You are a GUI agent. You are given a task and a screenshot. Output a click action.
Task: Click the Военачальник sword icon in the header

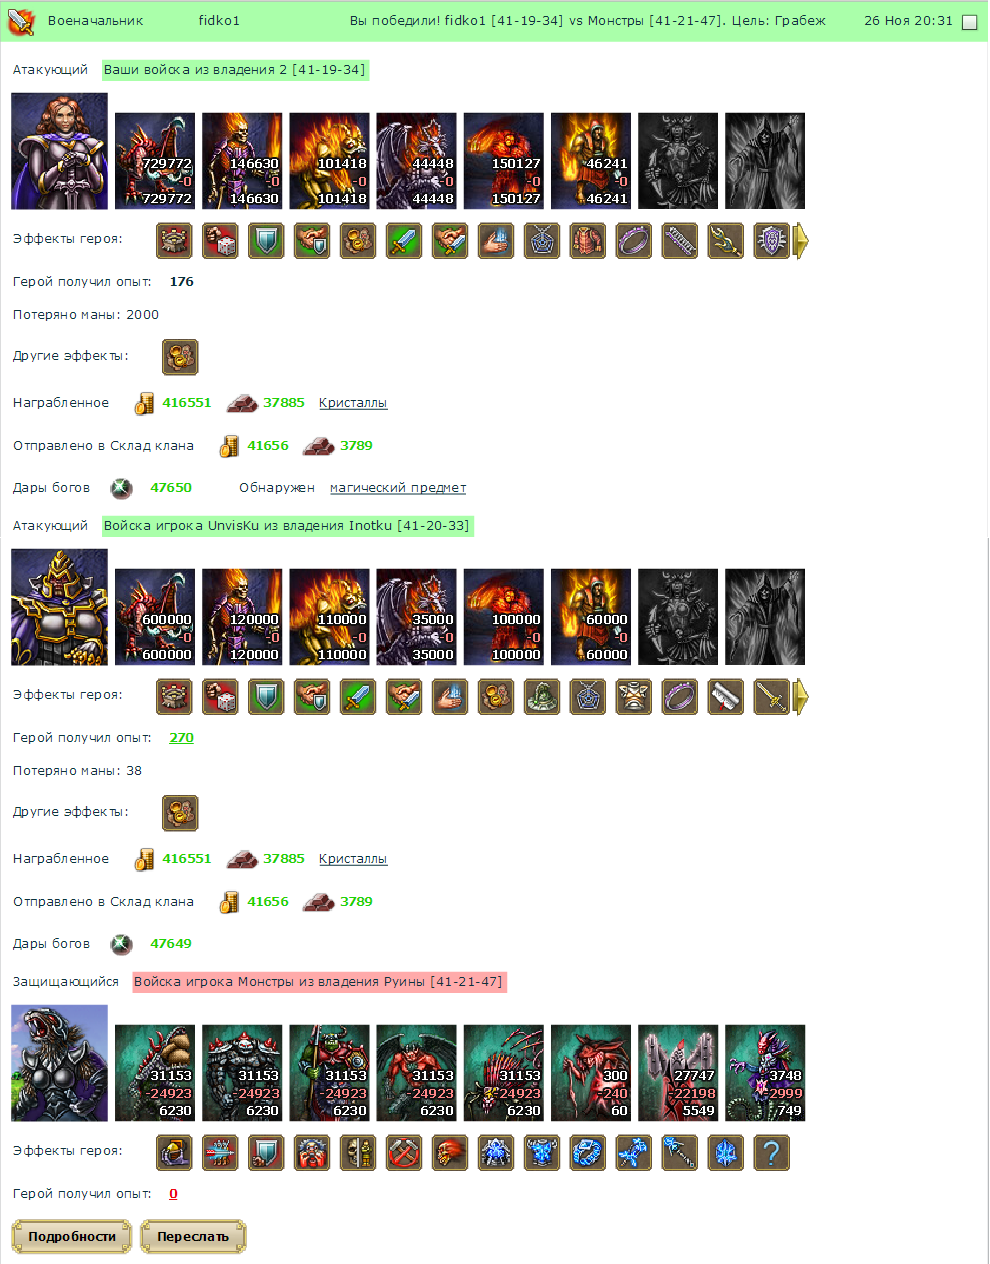pyautogui.click(x=21, y=21)
